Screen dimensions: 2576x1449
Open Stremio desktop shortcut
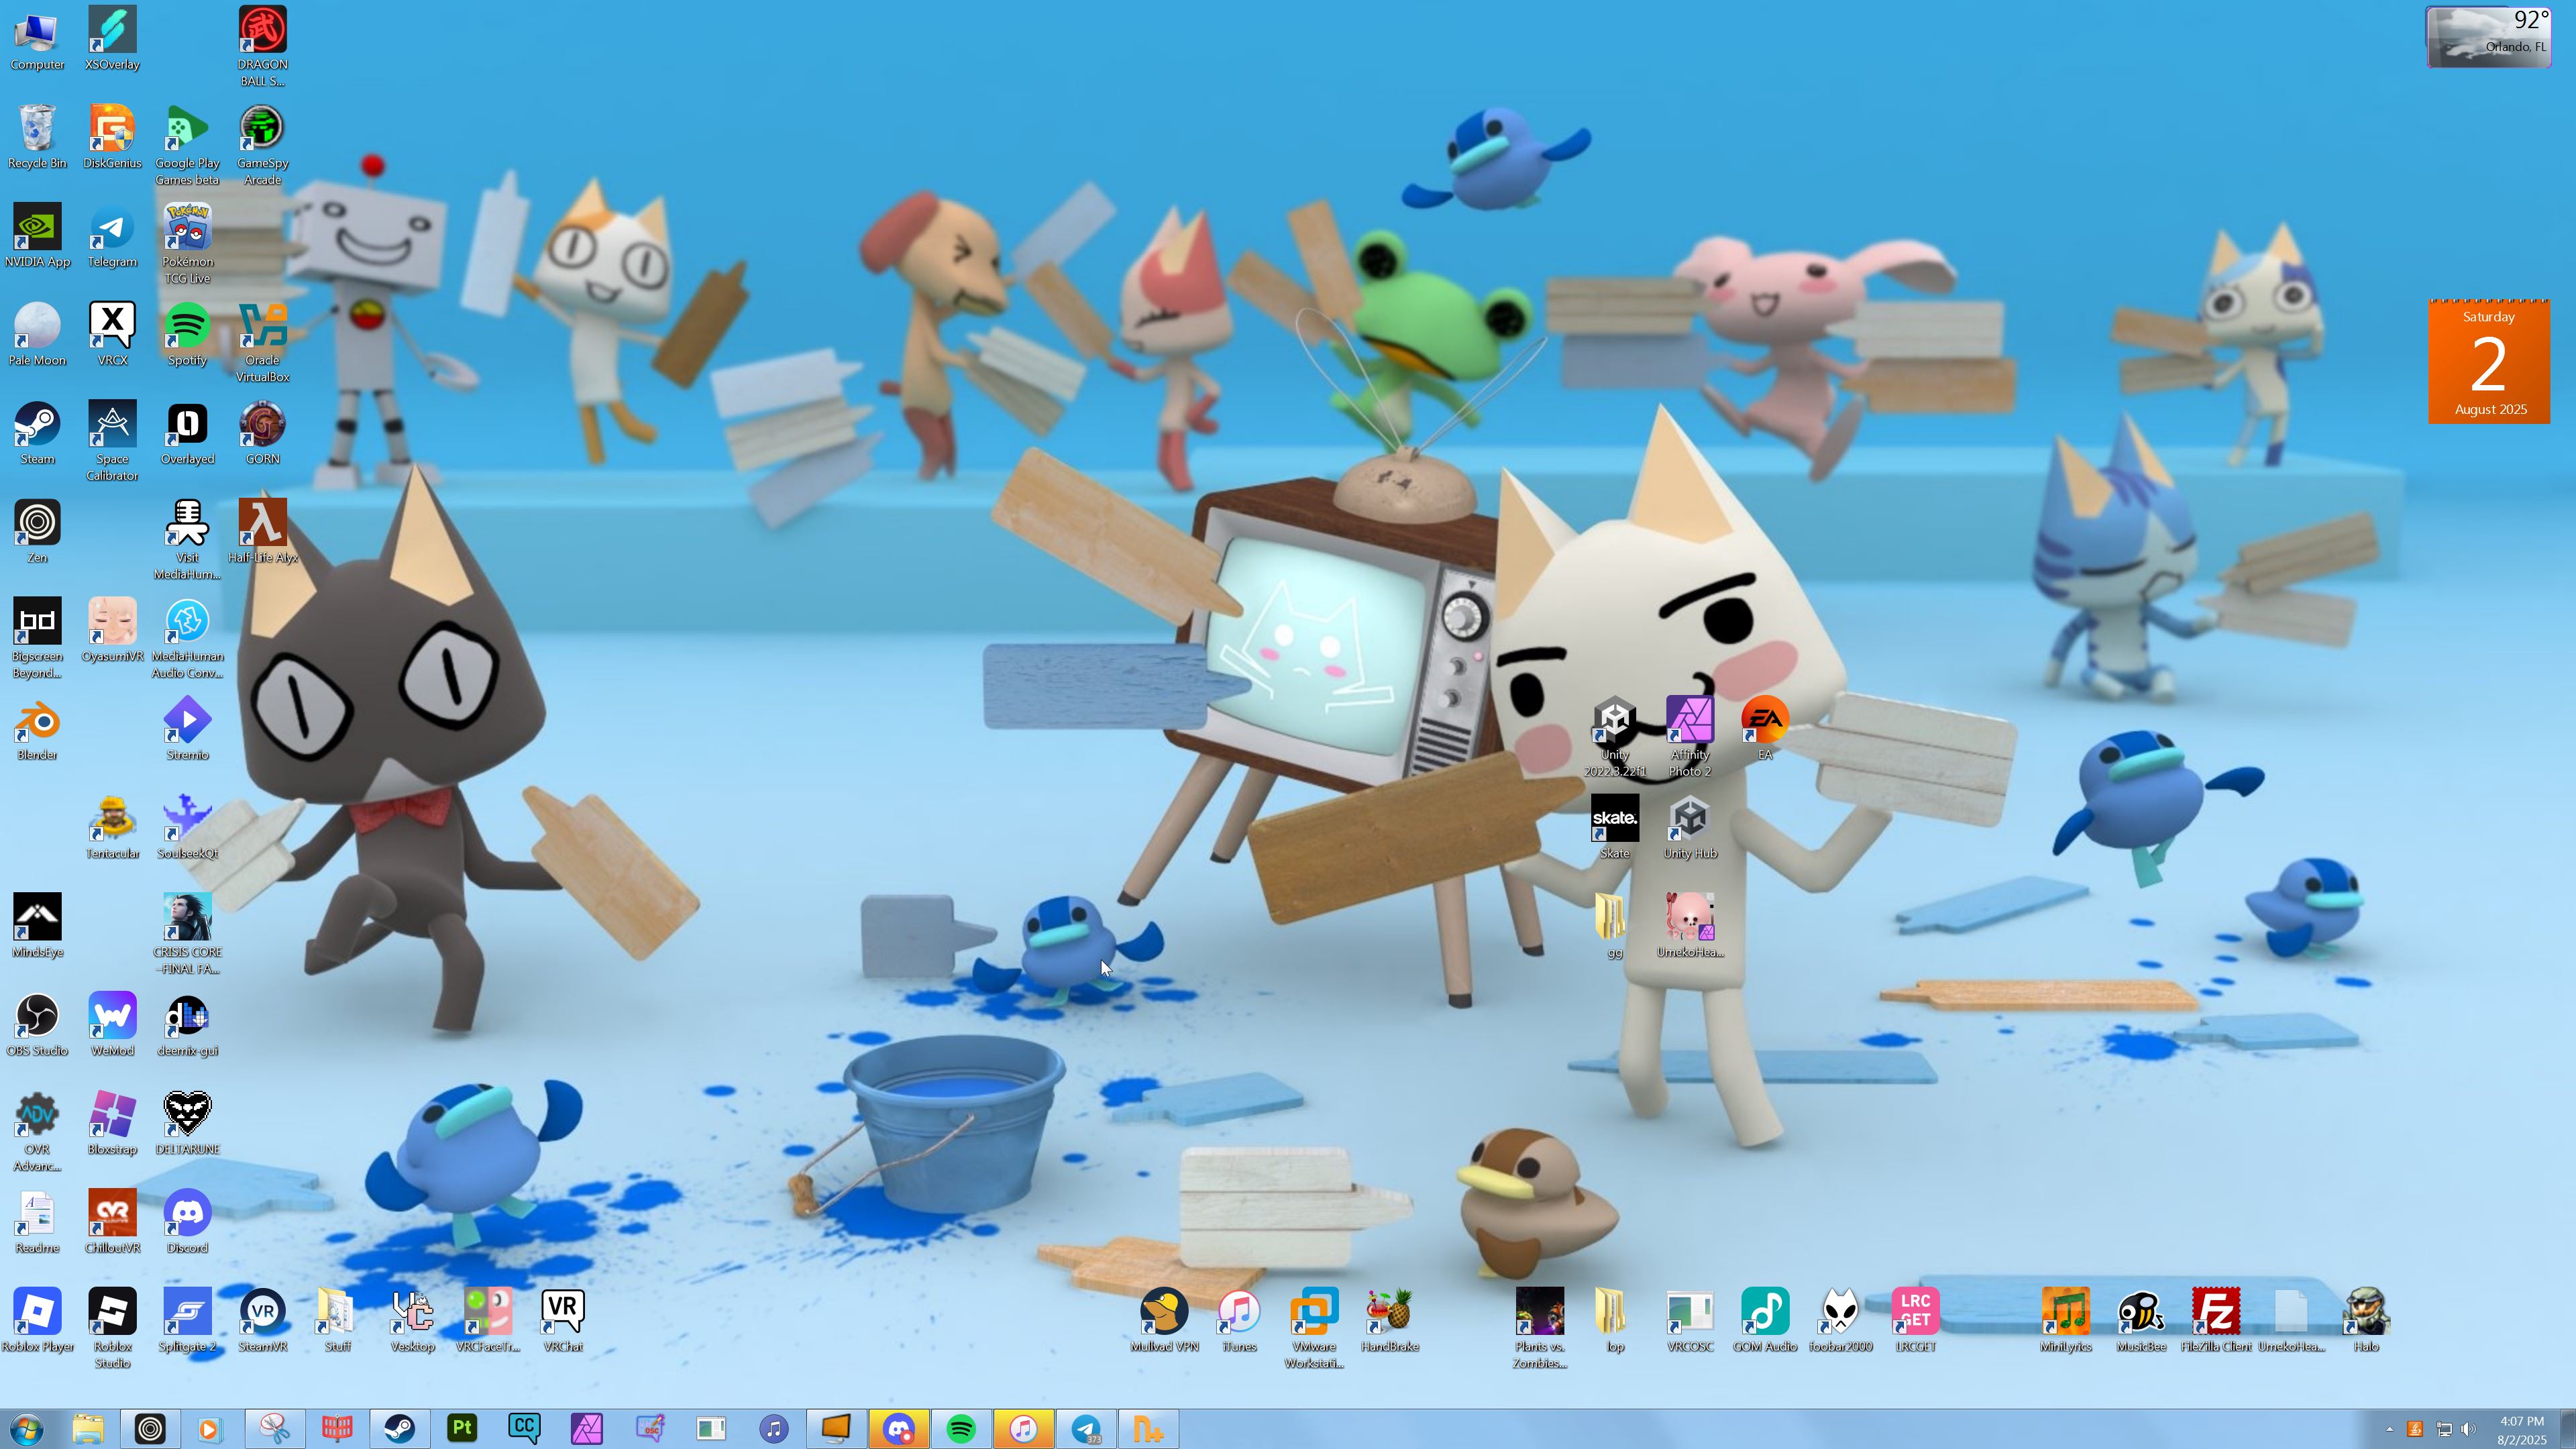187,729
